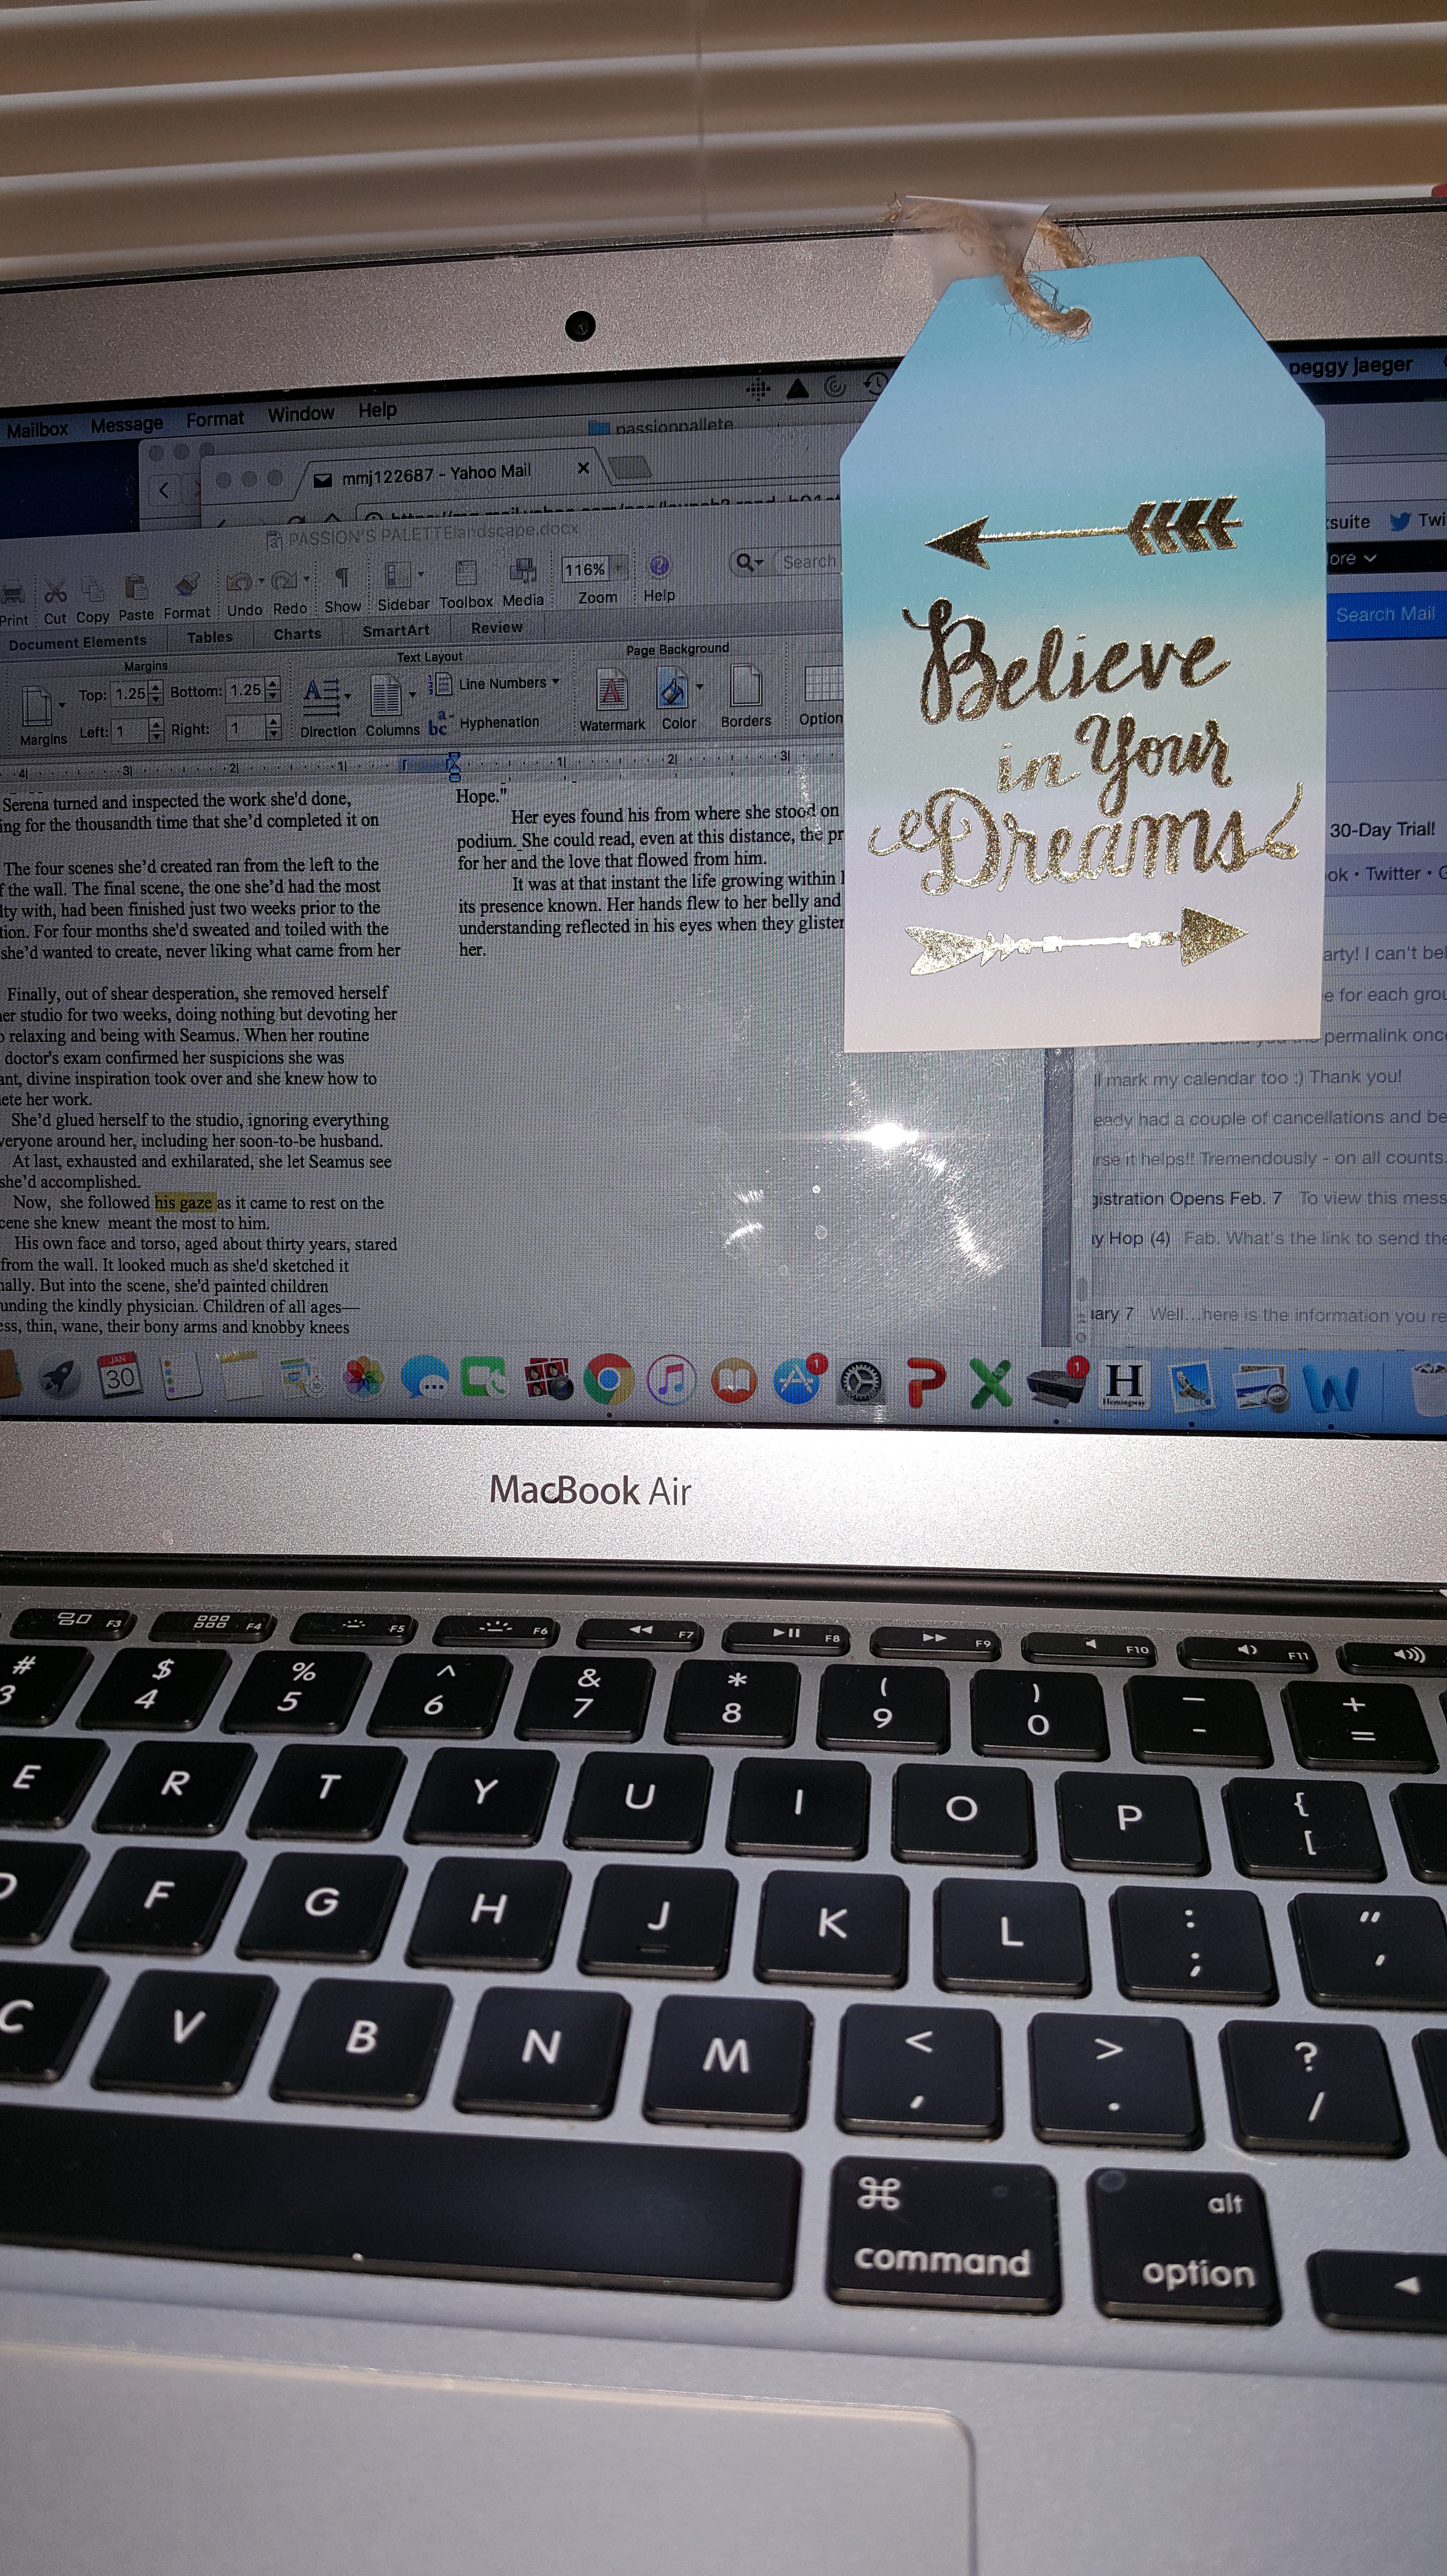Expand the Line Numbers dropdown
This screenshot has width=1447, height=2576.
click(x=555, y=682)
